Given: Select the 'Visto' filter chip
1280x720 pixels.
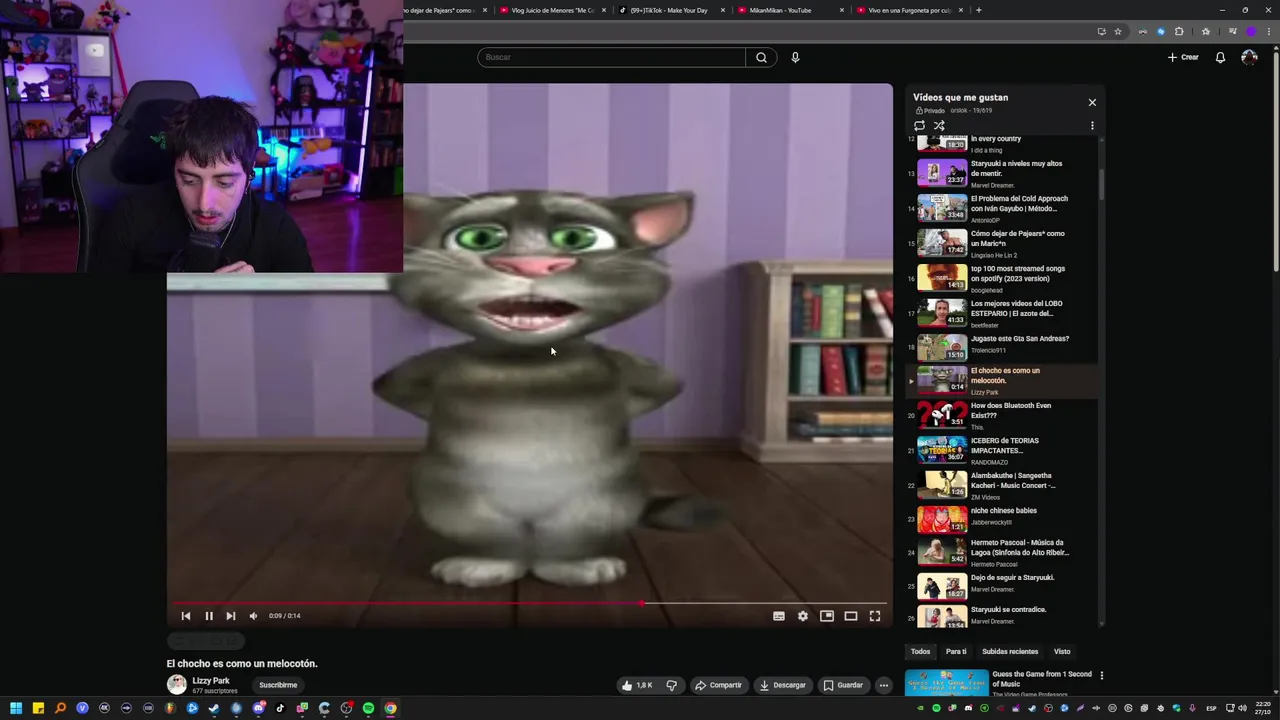Looking at the screenshot, I should pyautogui.click(x=1062, y=651).
